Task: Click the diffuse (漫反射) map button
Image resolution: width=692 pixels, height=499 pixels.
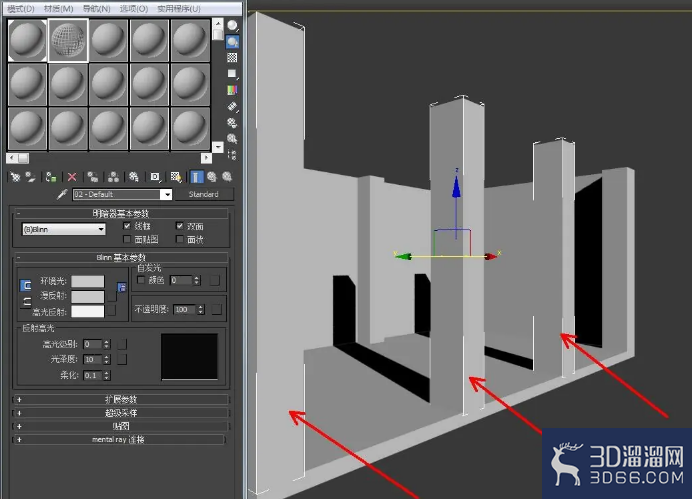Action: click(112, 297)
